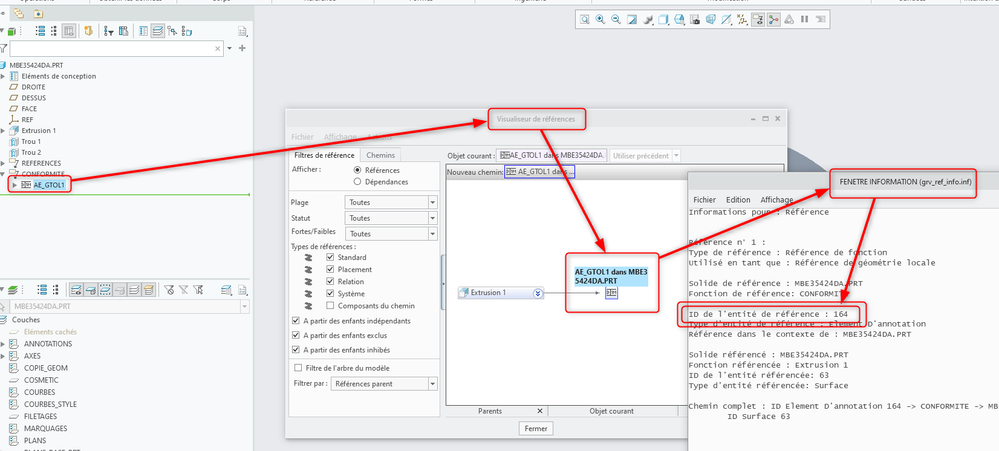Click the zoom in magnifier icon
The width and height of the screenshot is (999, 451).
pyautogui.click(x=600, y=20)
